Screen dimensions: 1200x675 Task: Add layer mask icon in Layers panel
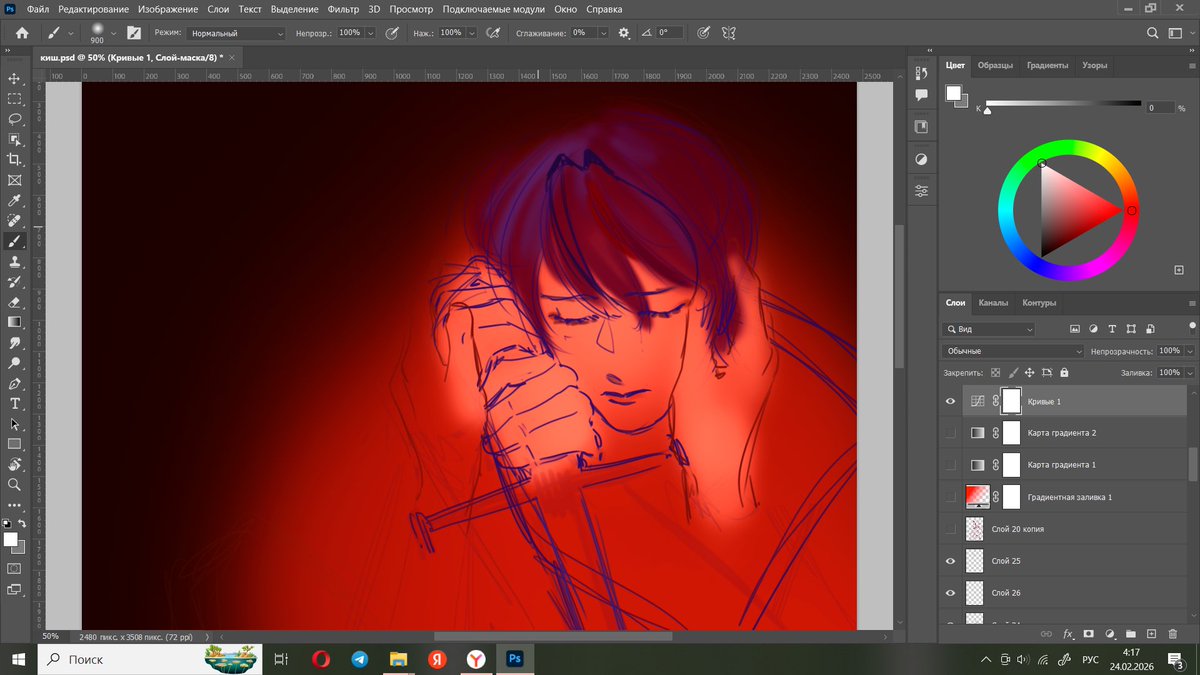pos(1089,634)
